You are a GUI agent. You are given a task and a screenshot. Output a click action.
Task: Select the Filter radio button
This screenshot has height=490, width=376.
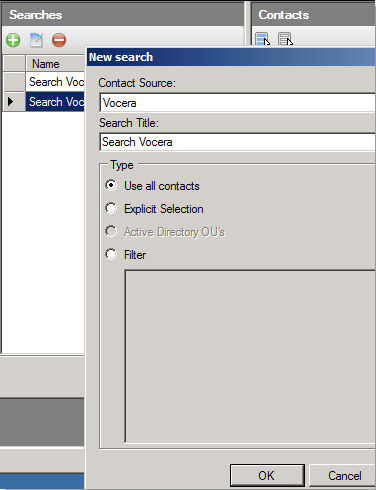click(111, 254)
